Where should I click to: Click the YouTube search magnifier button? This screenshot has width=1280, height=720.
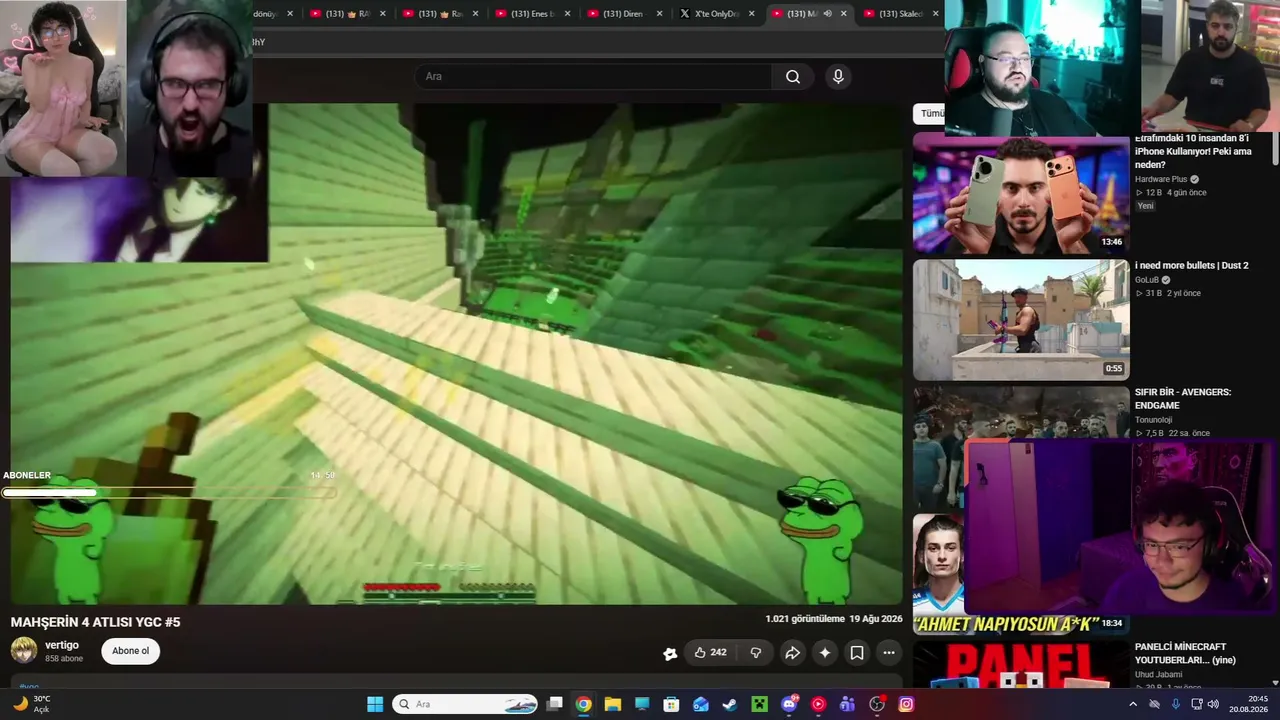(793, 77)
